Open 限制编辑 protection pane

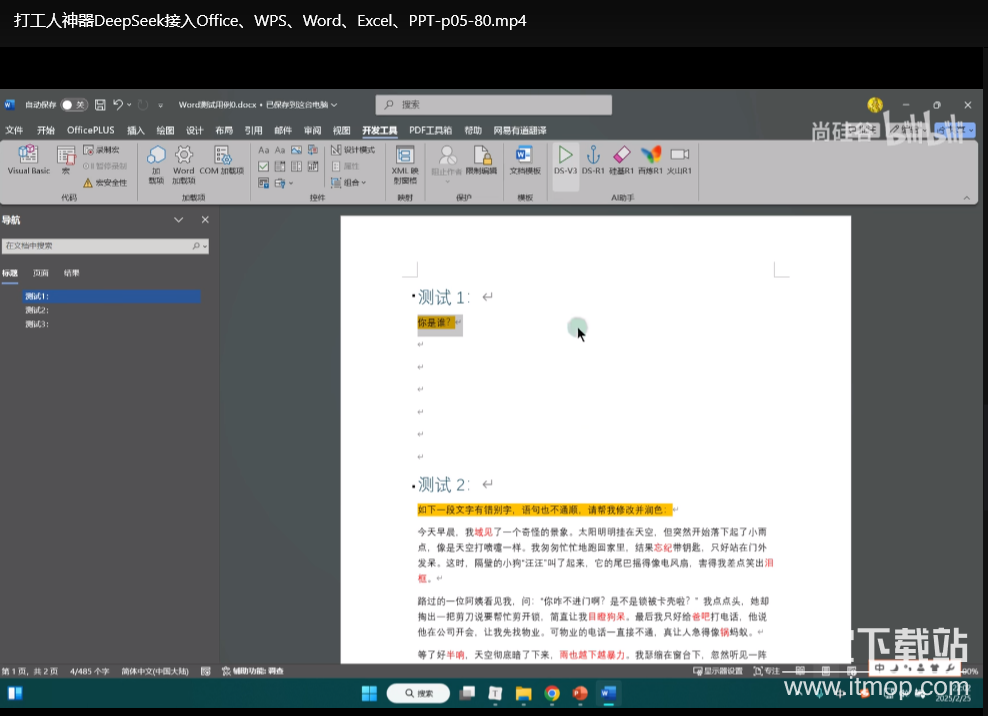pyautogui.click(x=482, y=162)
